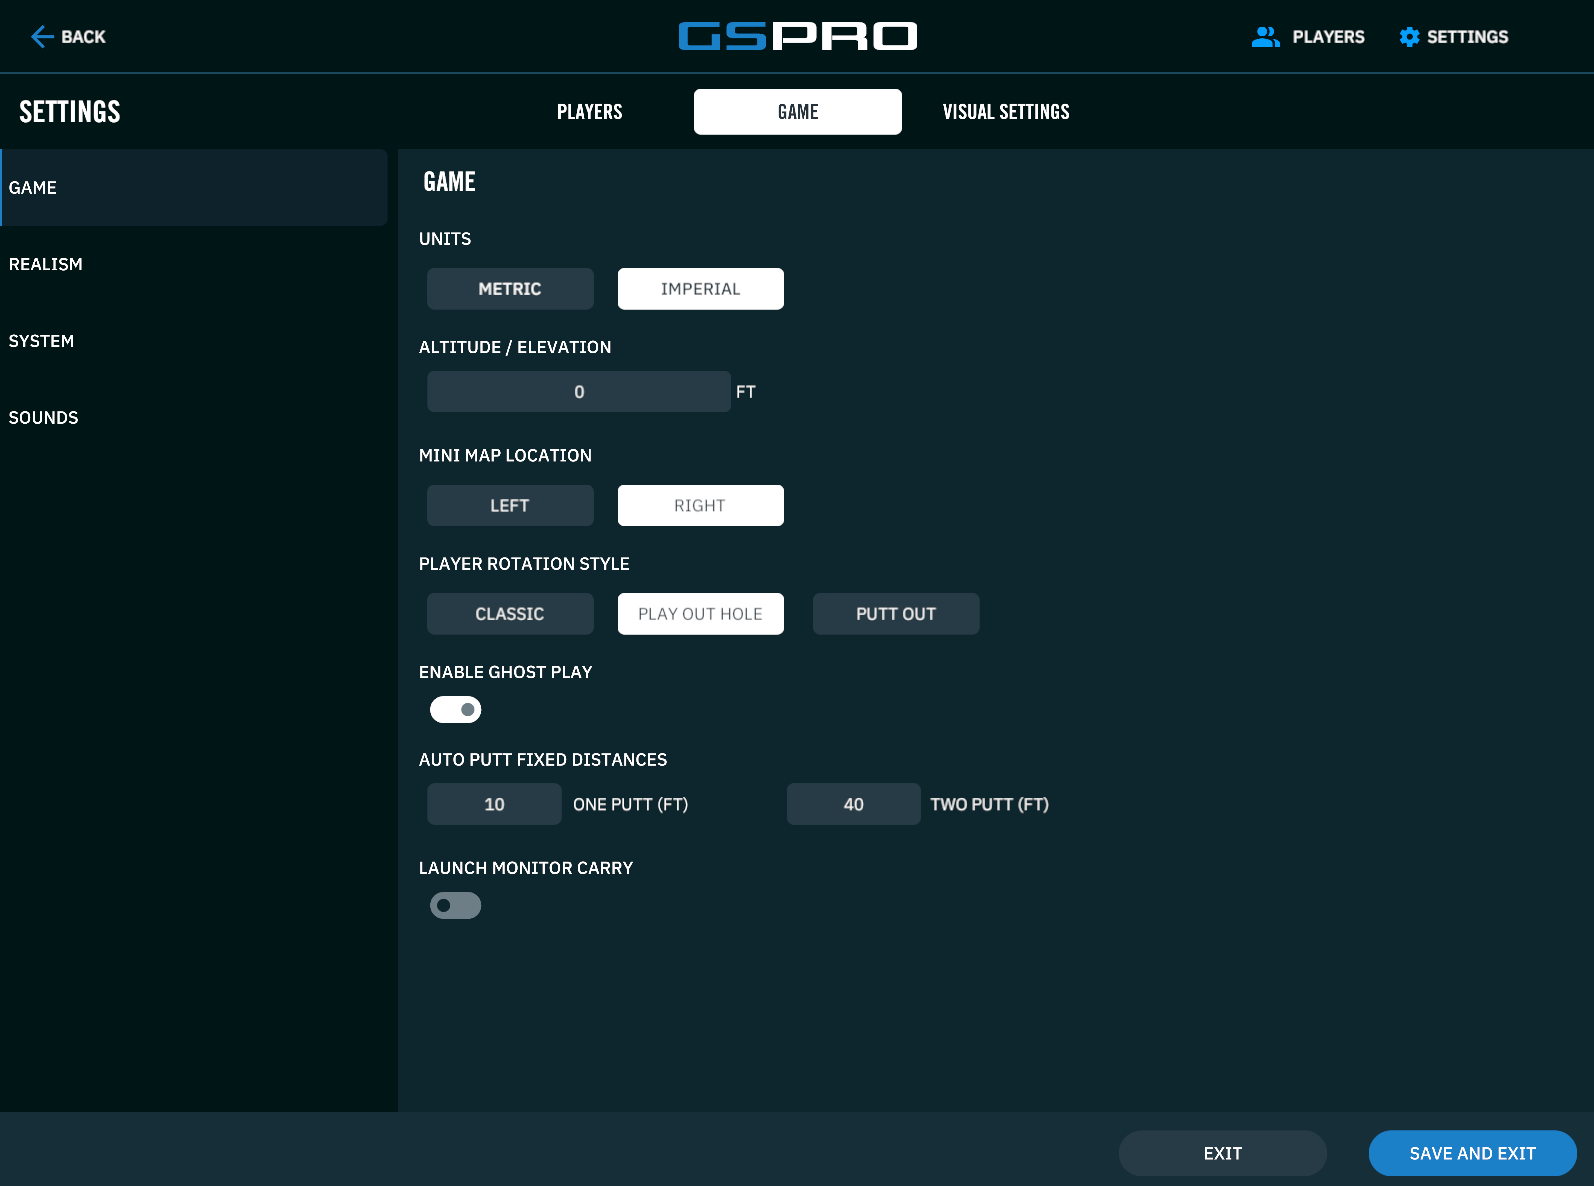Open the Sounds settings section
Image resolution: width=1594 pixels, height=1186 pixels.
coord(44,418)
